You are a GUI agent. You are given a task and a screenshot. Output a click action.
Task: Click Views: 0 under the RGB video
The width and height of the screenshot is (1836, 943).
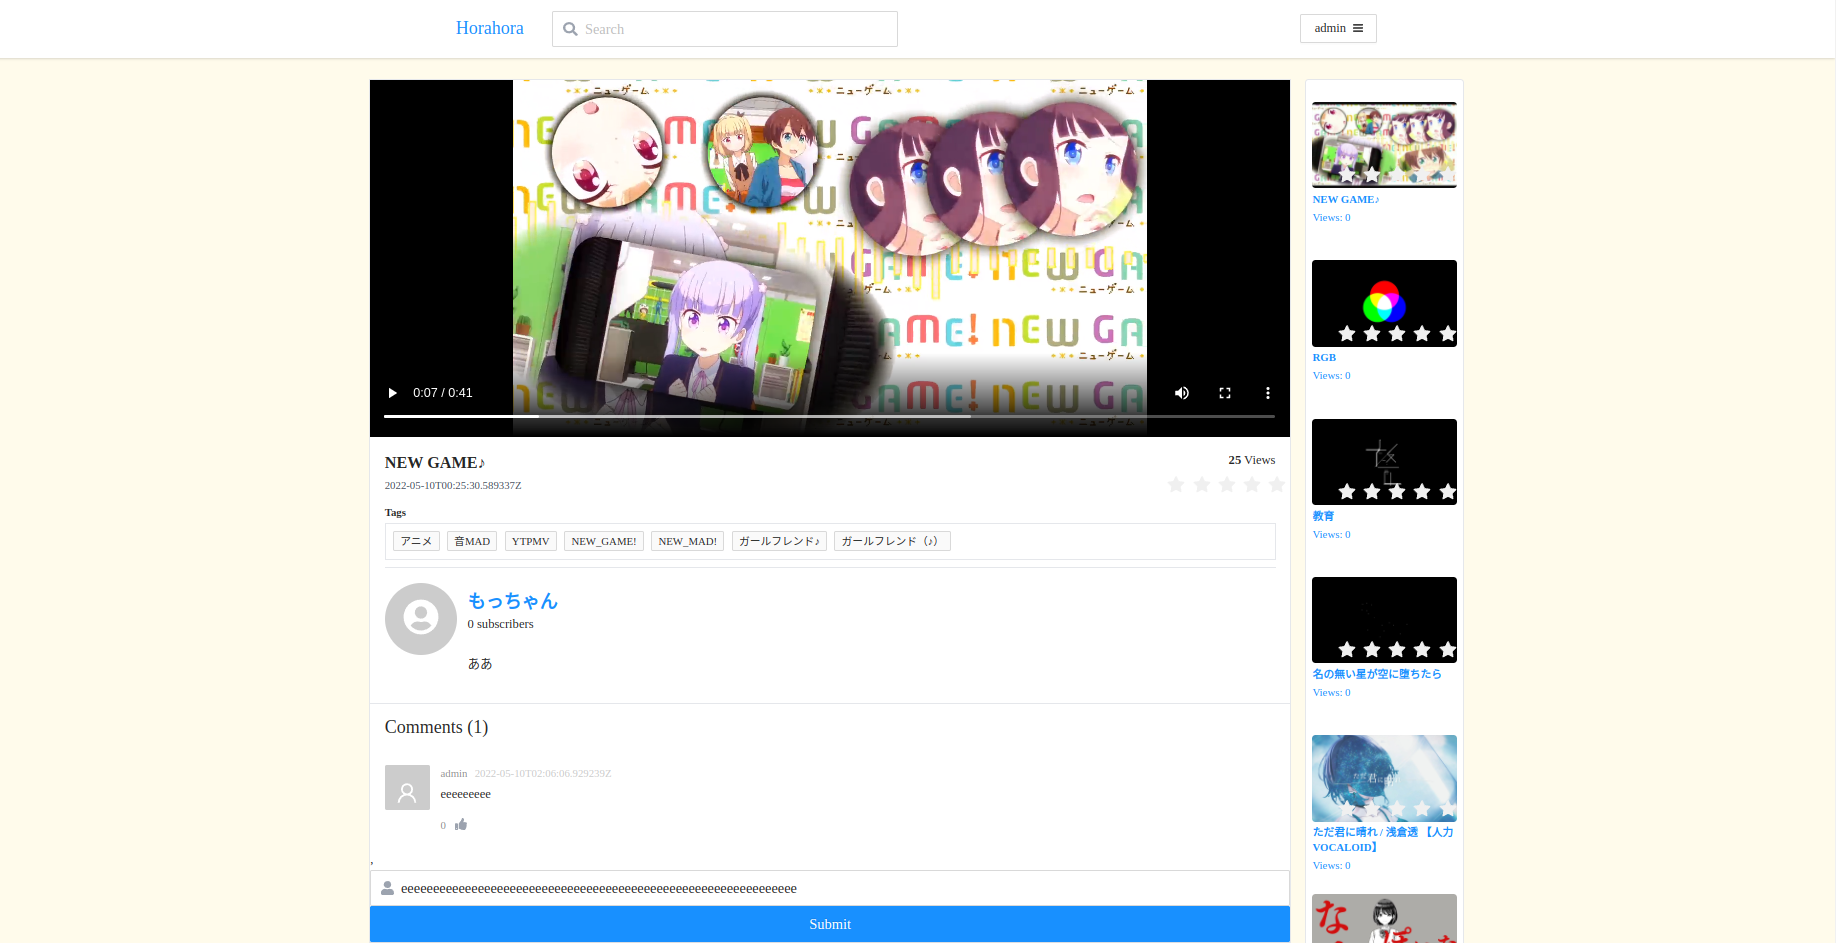1332,376
